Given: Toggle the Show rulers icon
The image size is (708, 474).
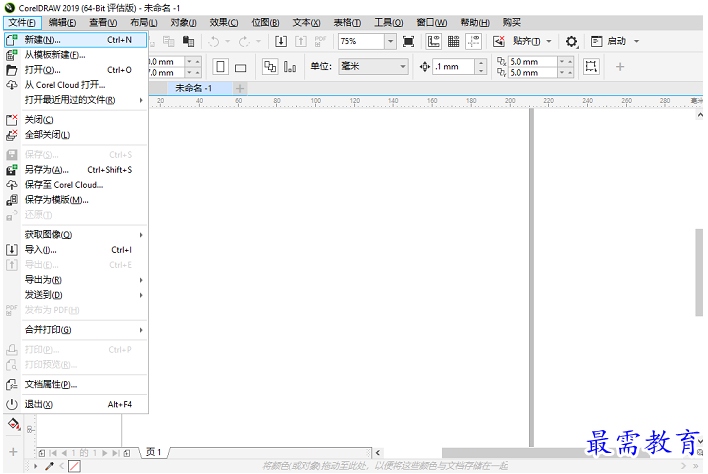Looking at the screenshot, I should [433, 42].
